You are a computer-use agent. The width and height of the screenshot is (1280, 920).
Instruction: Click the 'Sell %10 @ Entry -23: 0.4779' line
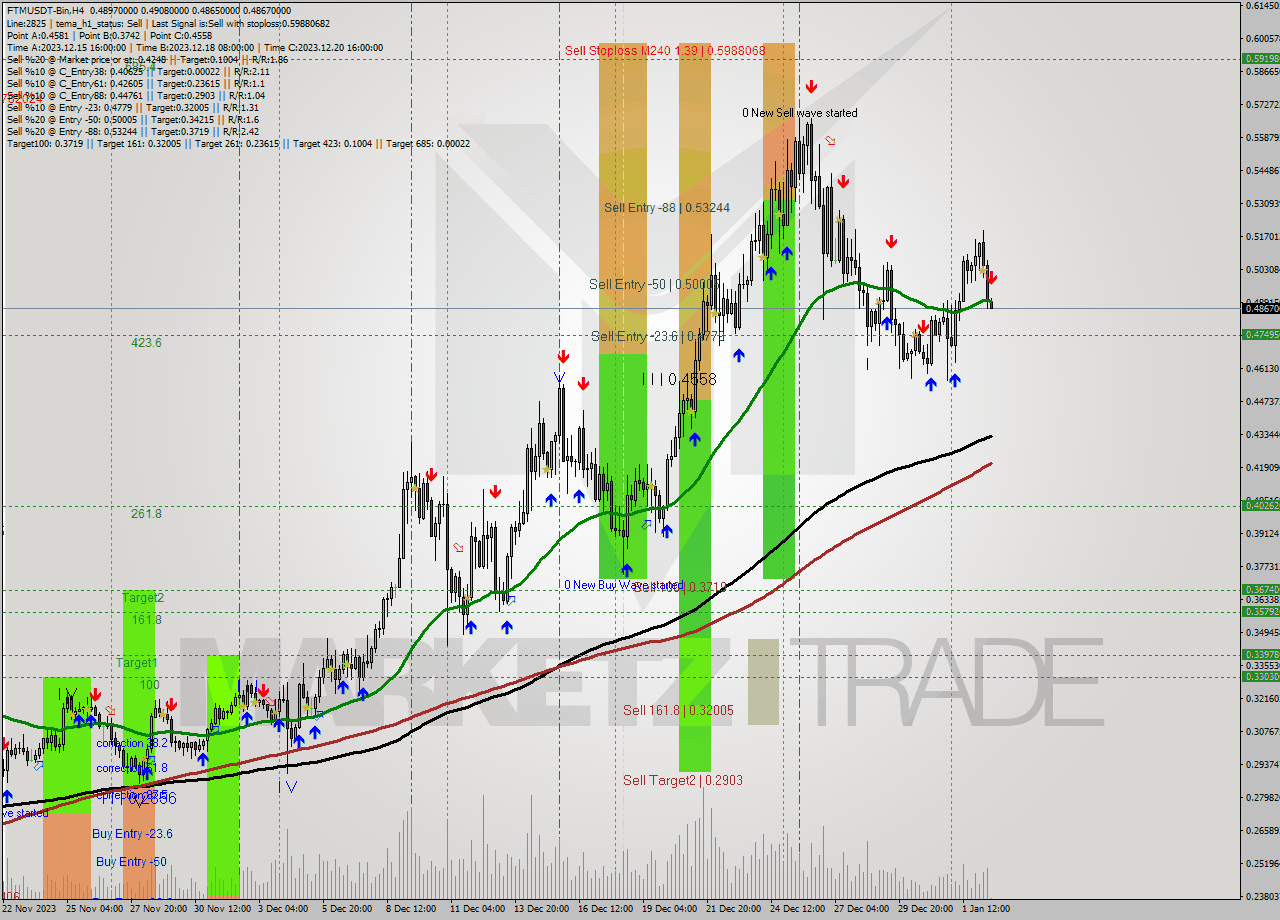(x=133, y=107)
